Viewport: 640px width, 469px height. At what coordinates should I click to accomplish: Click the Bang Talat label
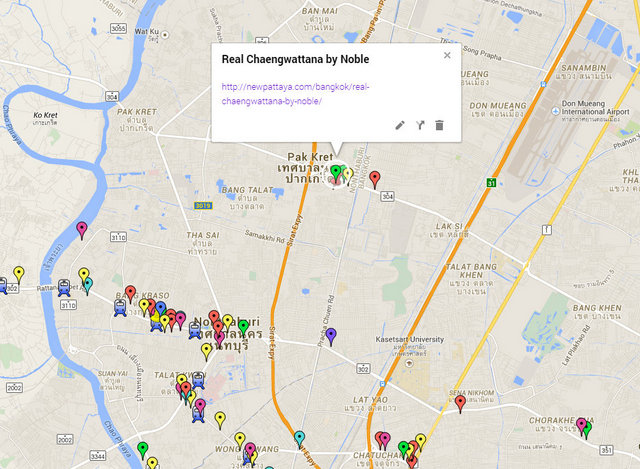click(247, 198)
